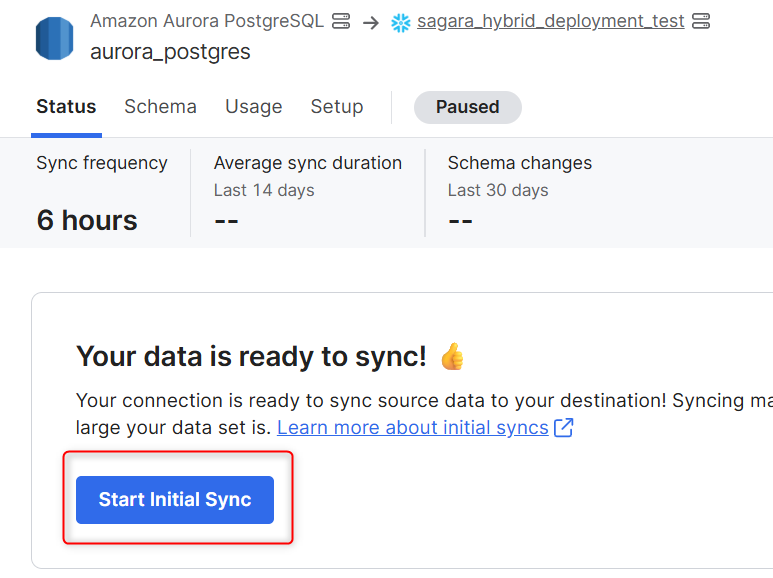Click the Your data is ready to sync heading

pyautogui.click(x=251, y=356)
